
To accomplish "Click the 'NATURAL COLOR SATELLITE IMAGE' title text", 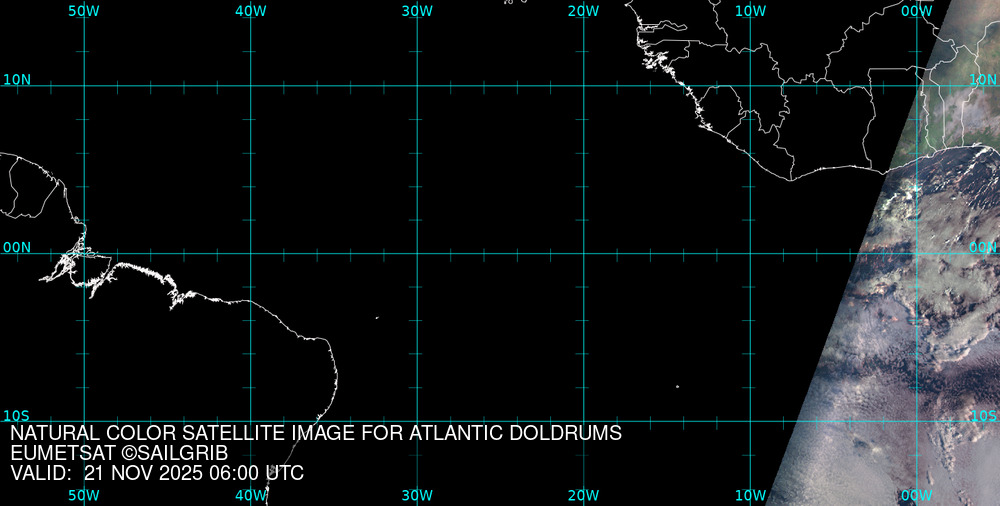I will pos(316,434).
